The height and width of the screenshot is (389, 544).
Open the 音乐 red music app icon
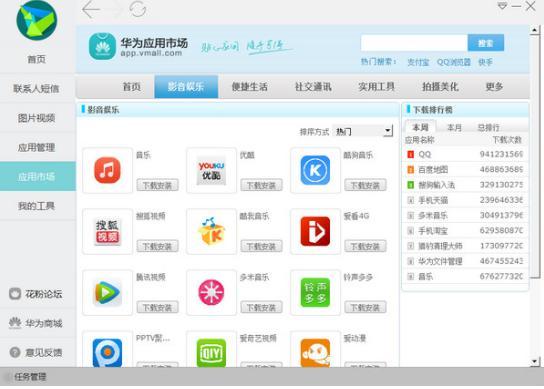(x=108, y=170)
